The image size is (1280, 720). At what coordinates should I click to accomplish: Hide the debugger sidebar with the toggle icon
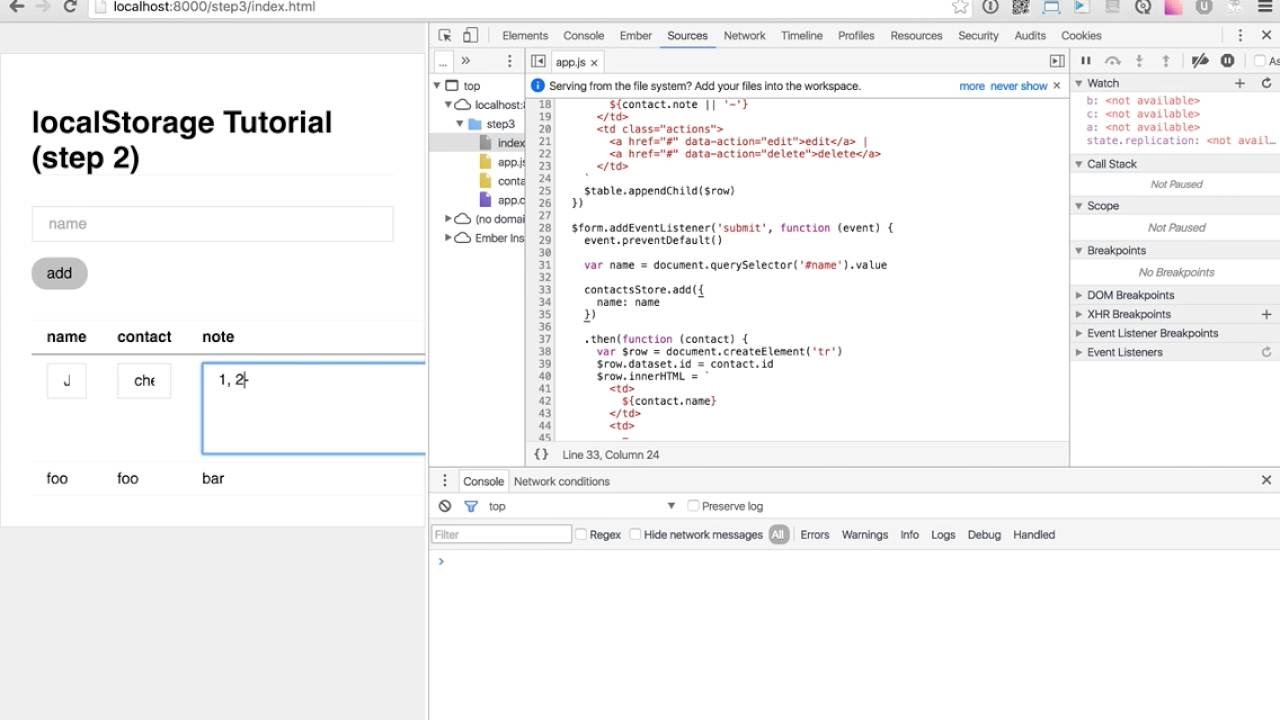point(1056,61)
